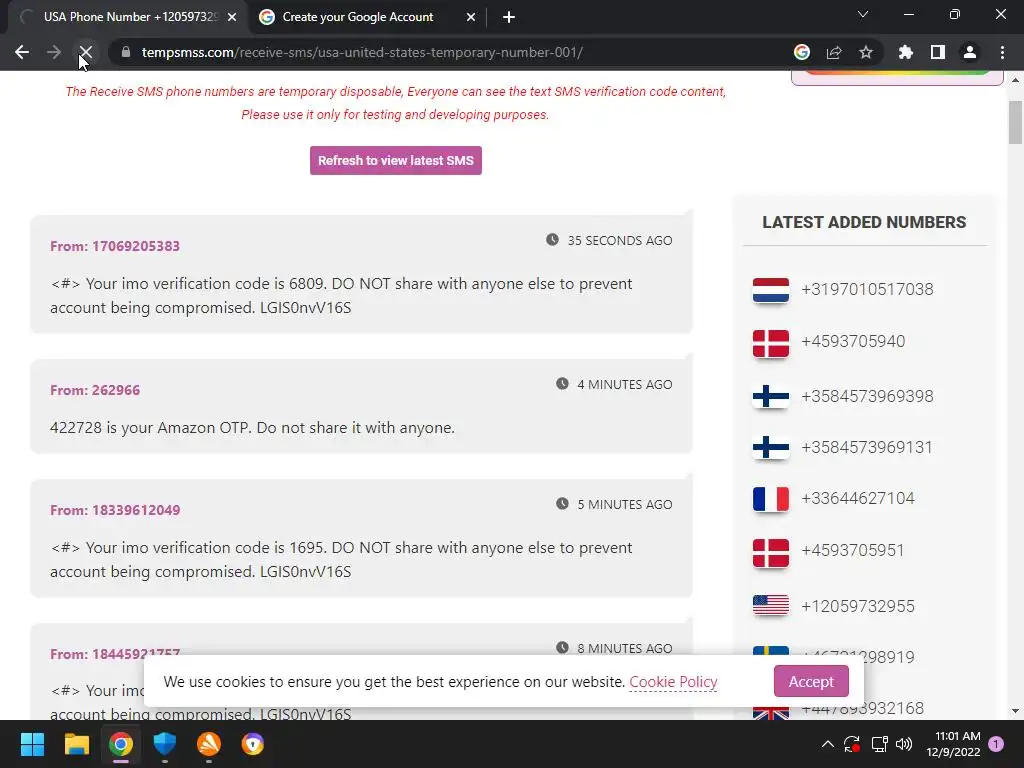
Task: Click the France flag icon
Action: (x=771, y=499)
